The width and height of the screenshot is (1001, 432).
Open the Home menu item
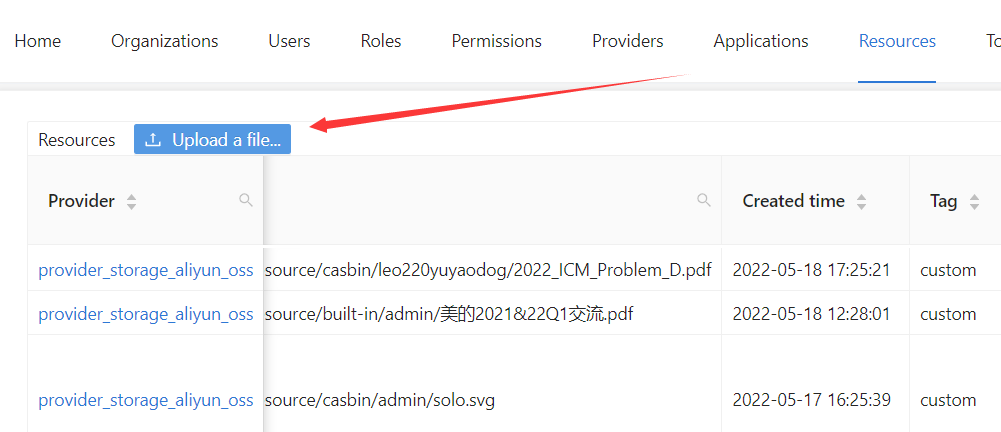(x=38, y=41)
